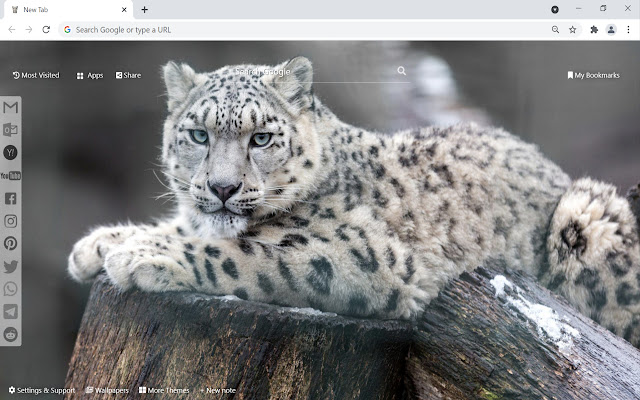Browse More Themes
Screen dimensions: 640x400
click(164, 390)
